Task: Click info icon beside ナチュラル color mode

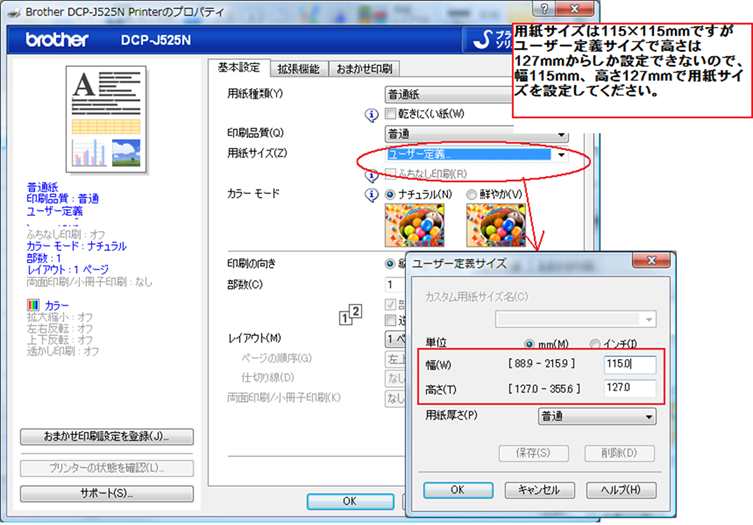Action: (x=371, y=195)
